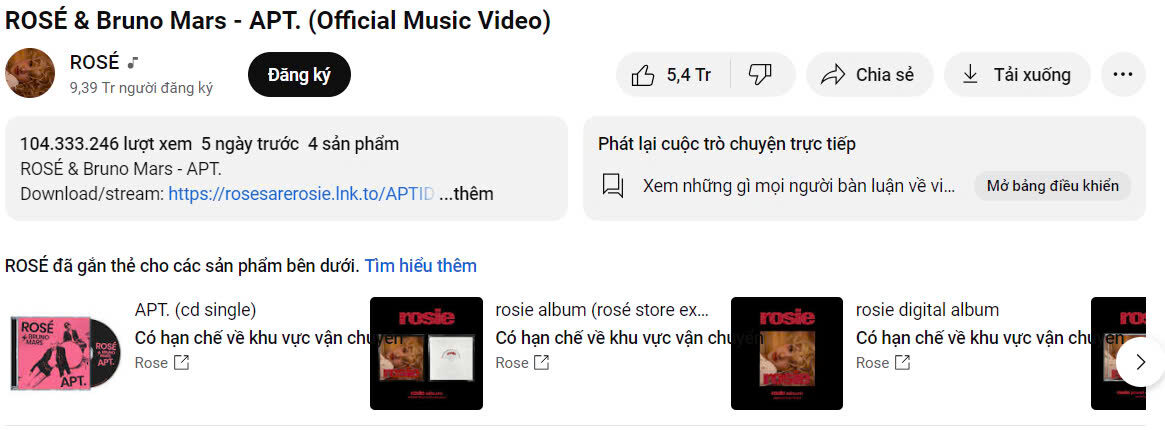
Task: Open rosie album rosé store product thumbnail
Action: 426,354
